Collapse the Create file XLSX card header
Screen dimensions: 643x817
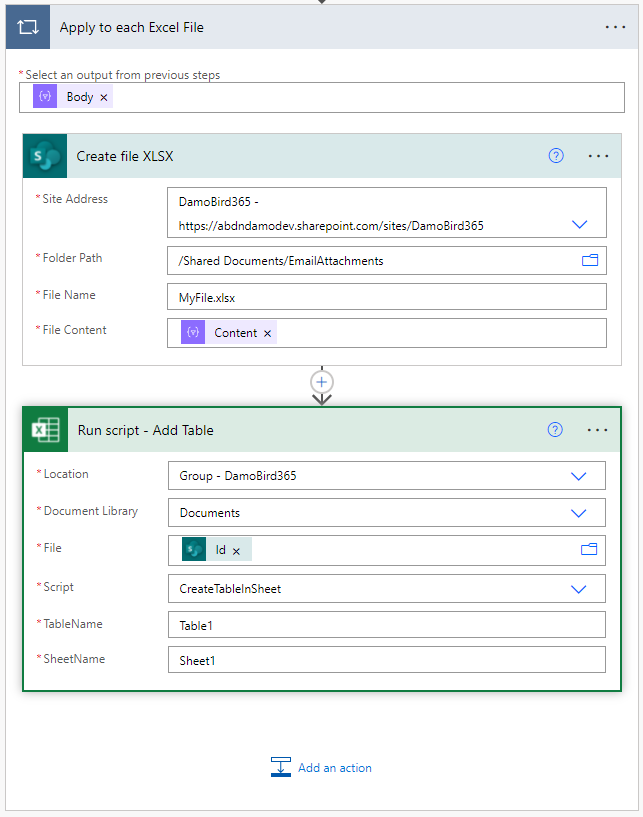coord(322,156)
